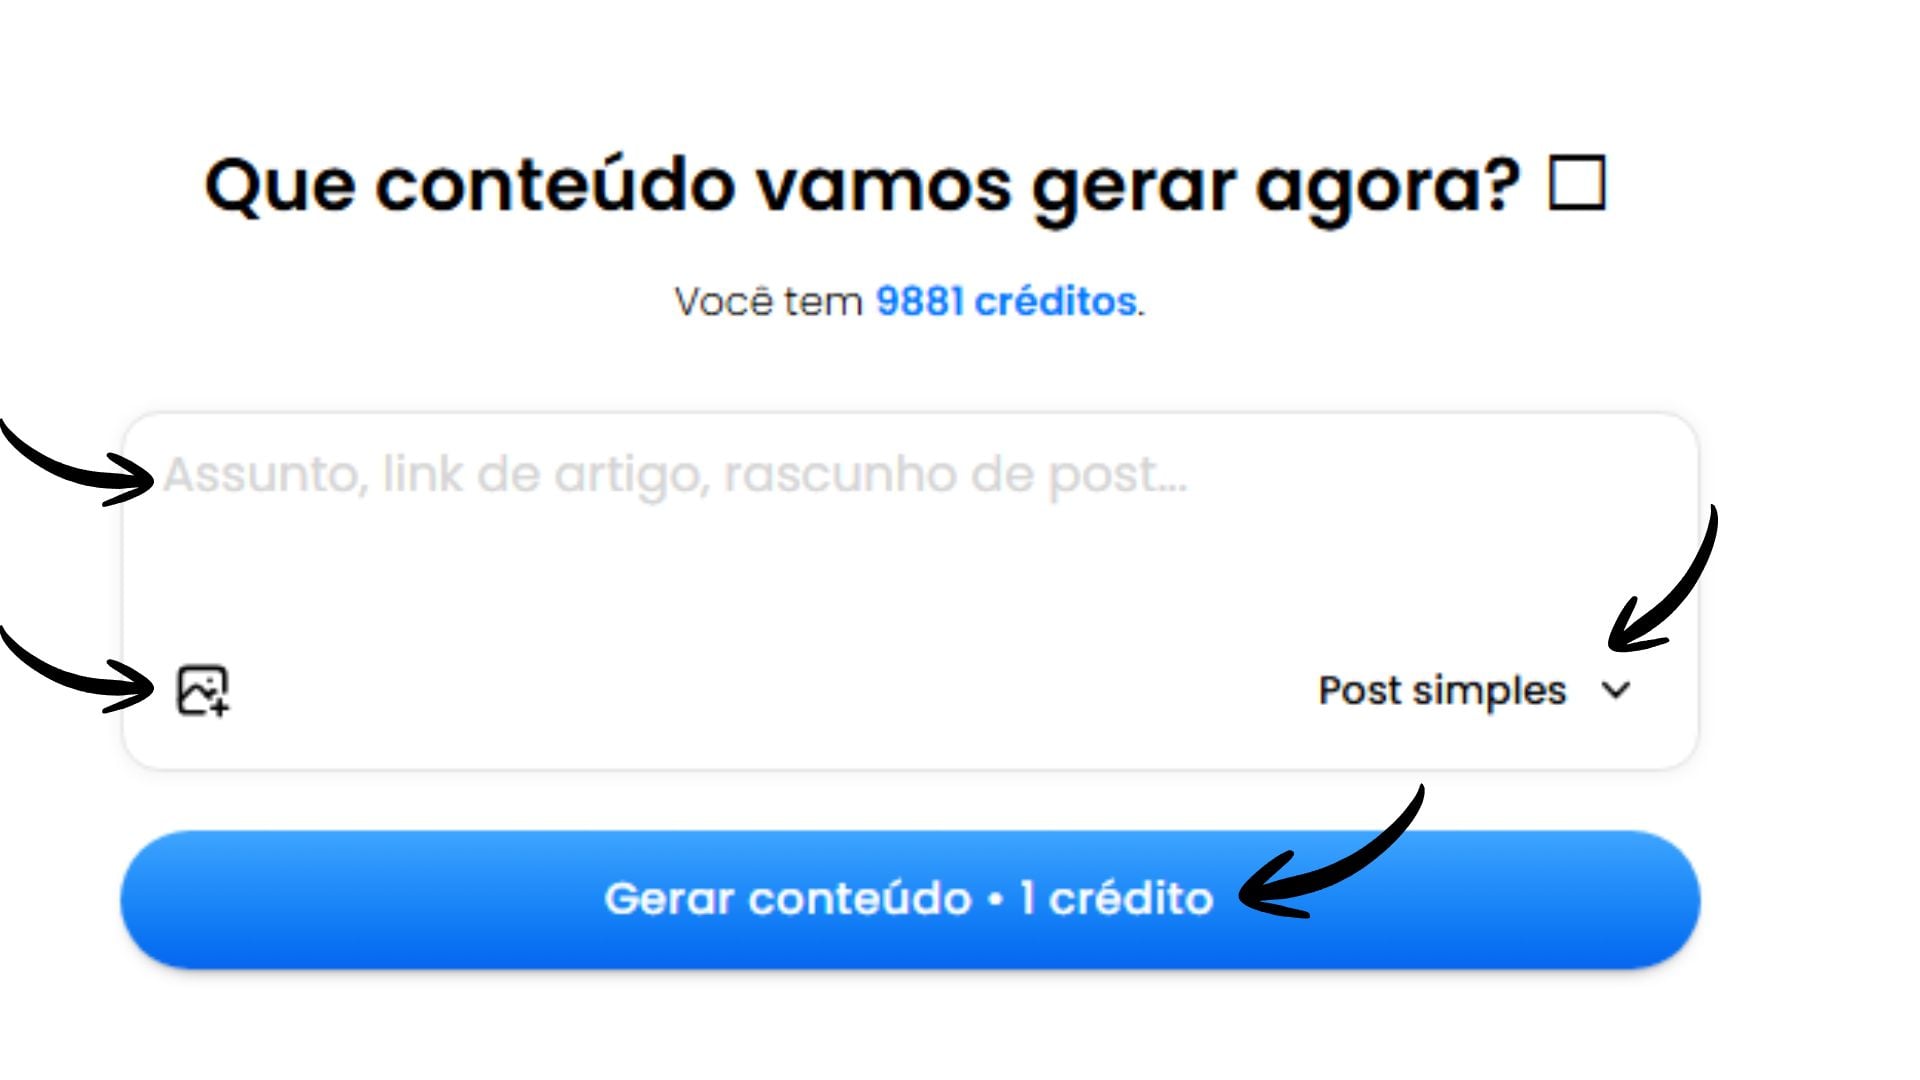The height and width of the screenshot is (1080, 1920).
Task: Click the arrow pointing at the image icon
Action: tap(77, 670)
